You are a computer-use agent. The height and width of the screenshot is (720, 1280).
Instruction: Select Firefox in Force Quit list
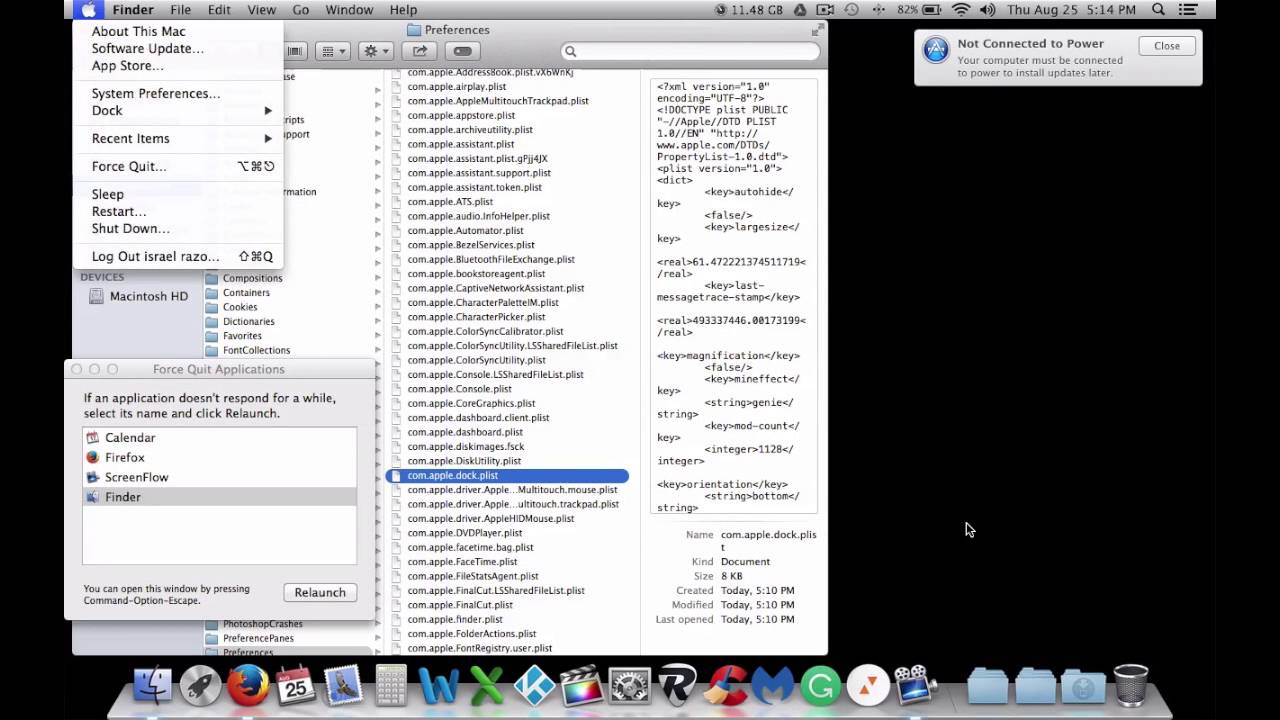point(219,457)
